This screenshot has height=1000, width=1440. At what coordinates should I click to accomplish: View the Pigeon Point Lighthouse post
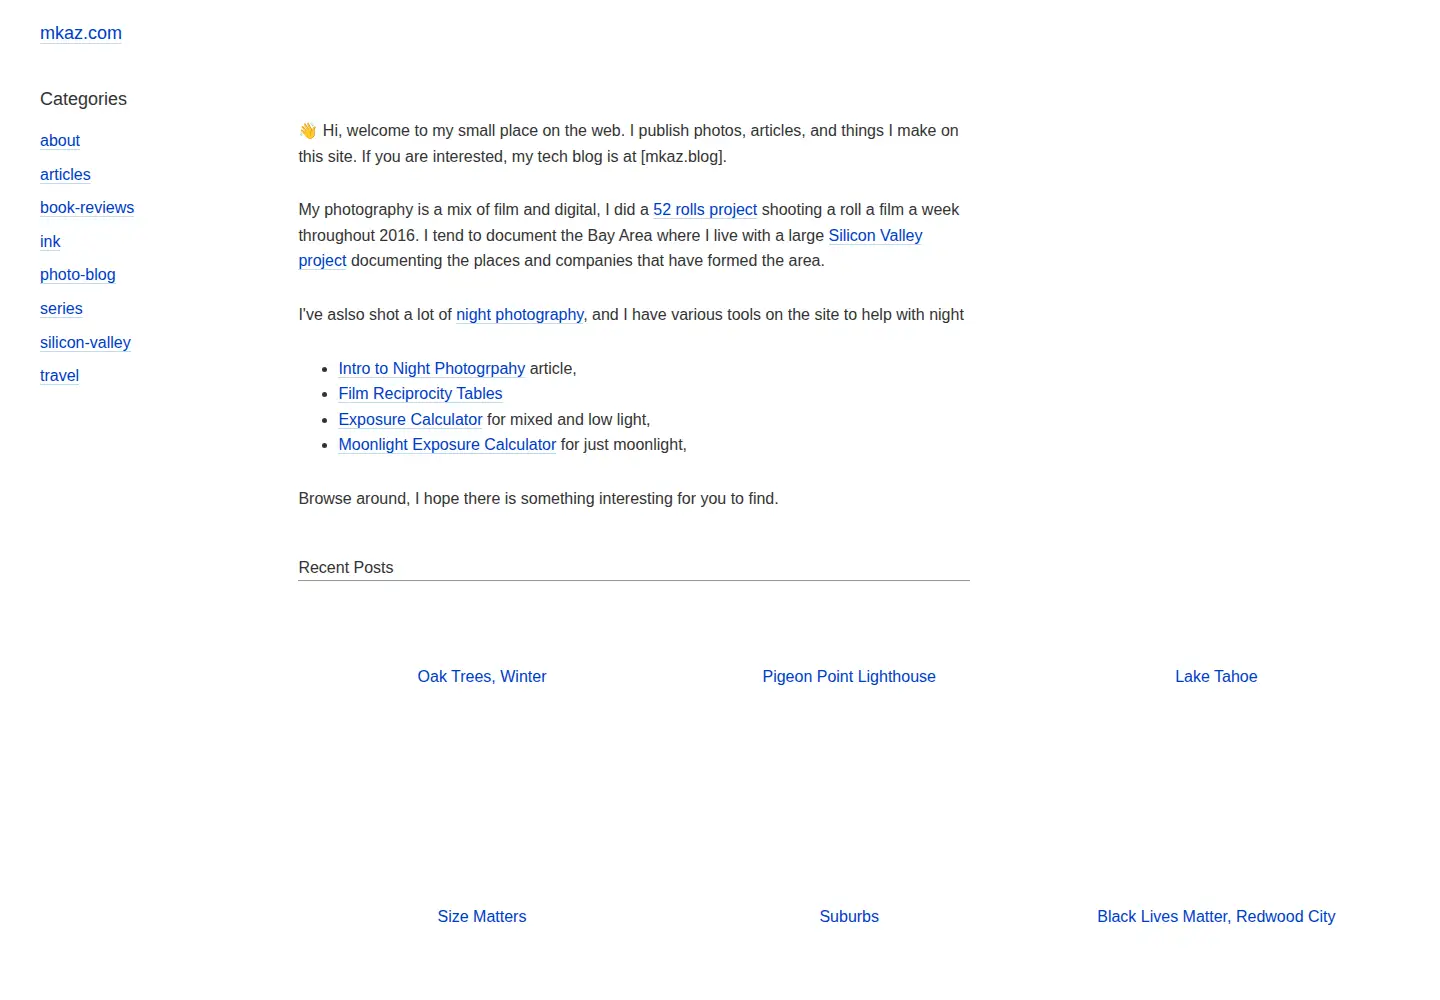click(x=849, y=677)
